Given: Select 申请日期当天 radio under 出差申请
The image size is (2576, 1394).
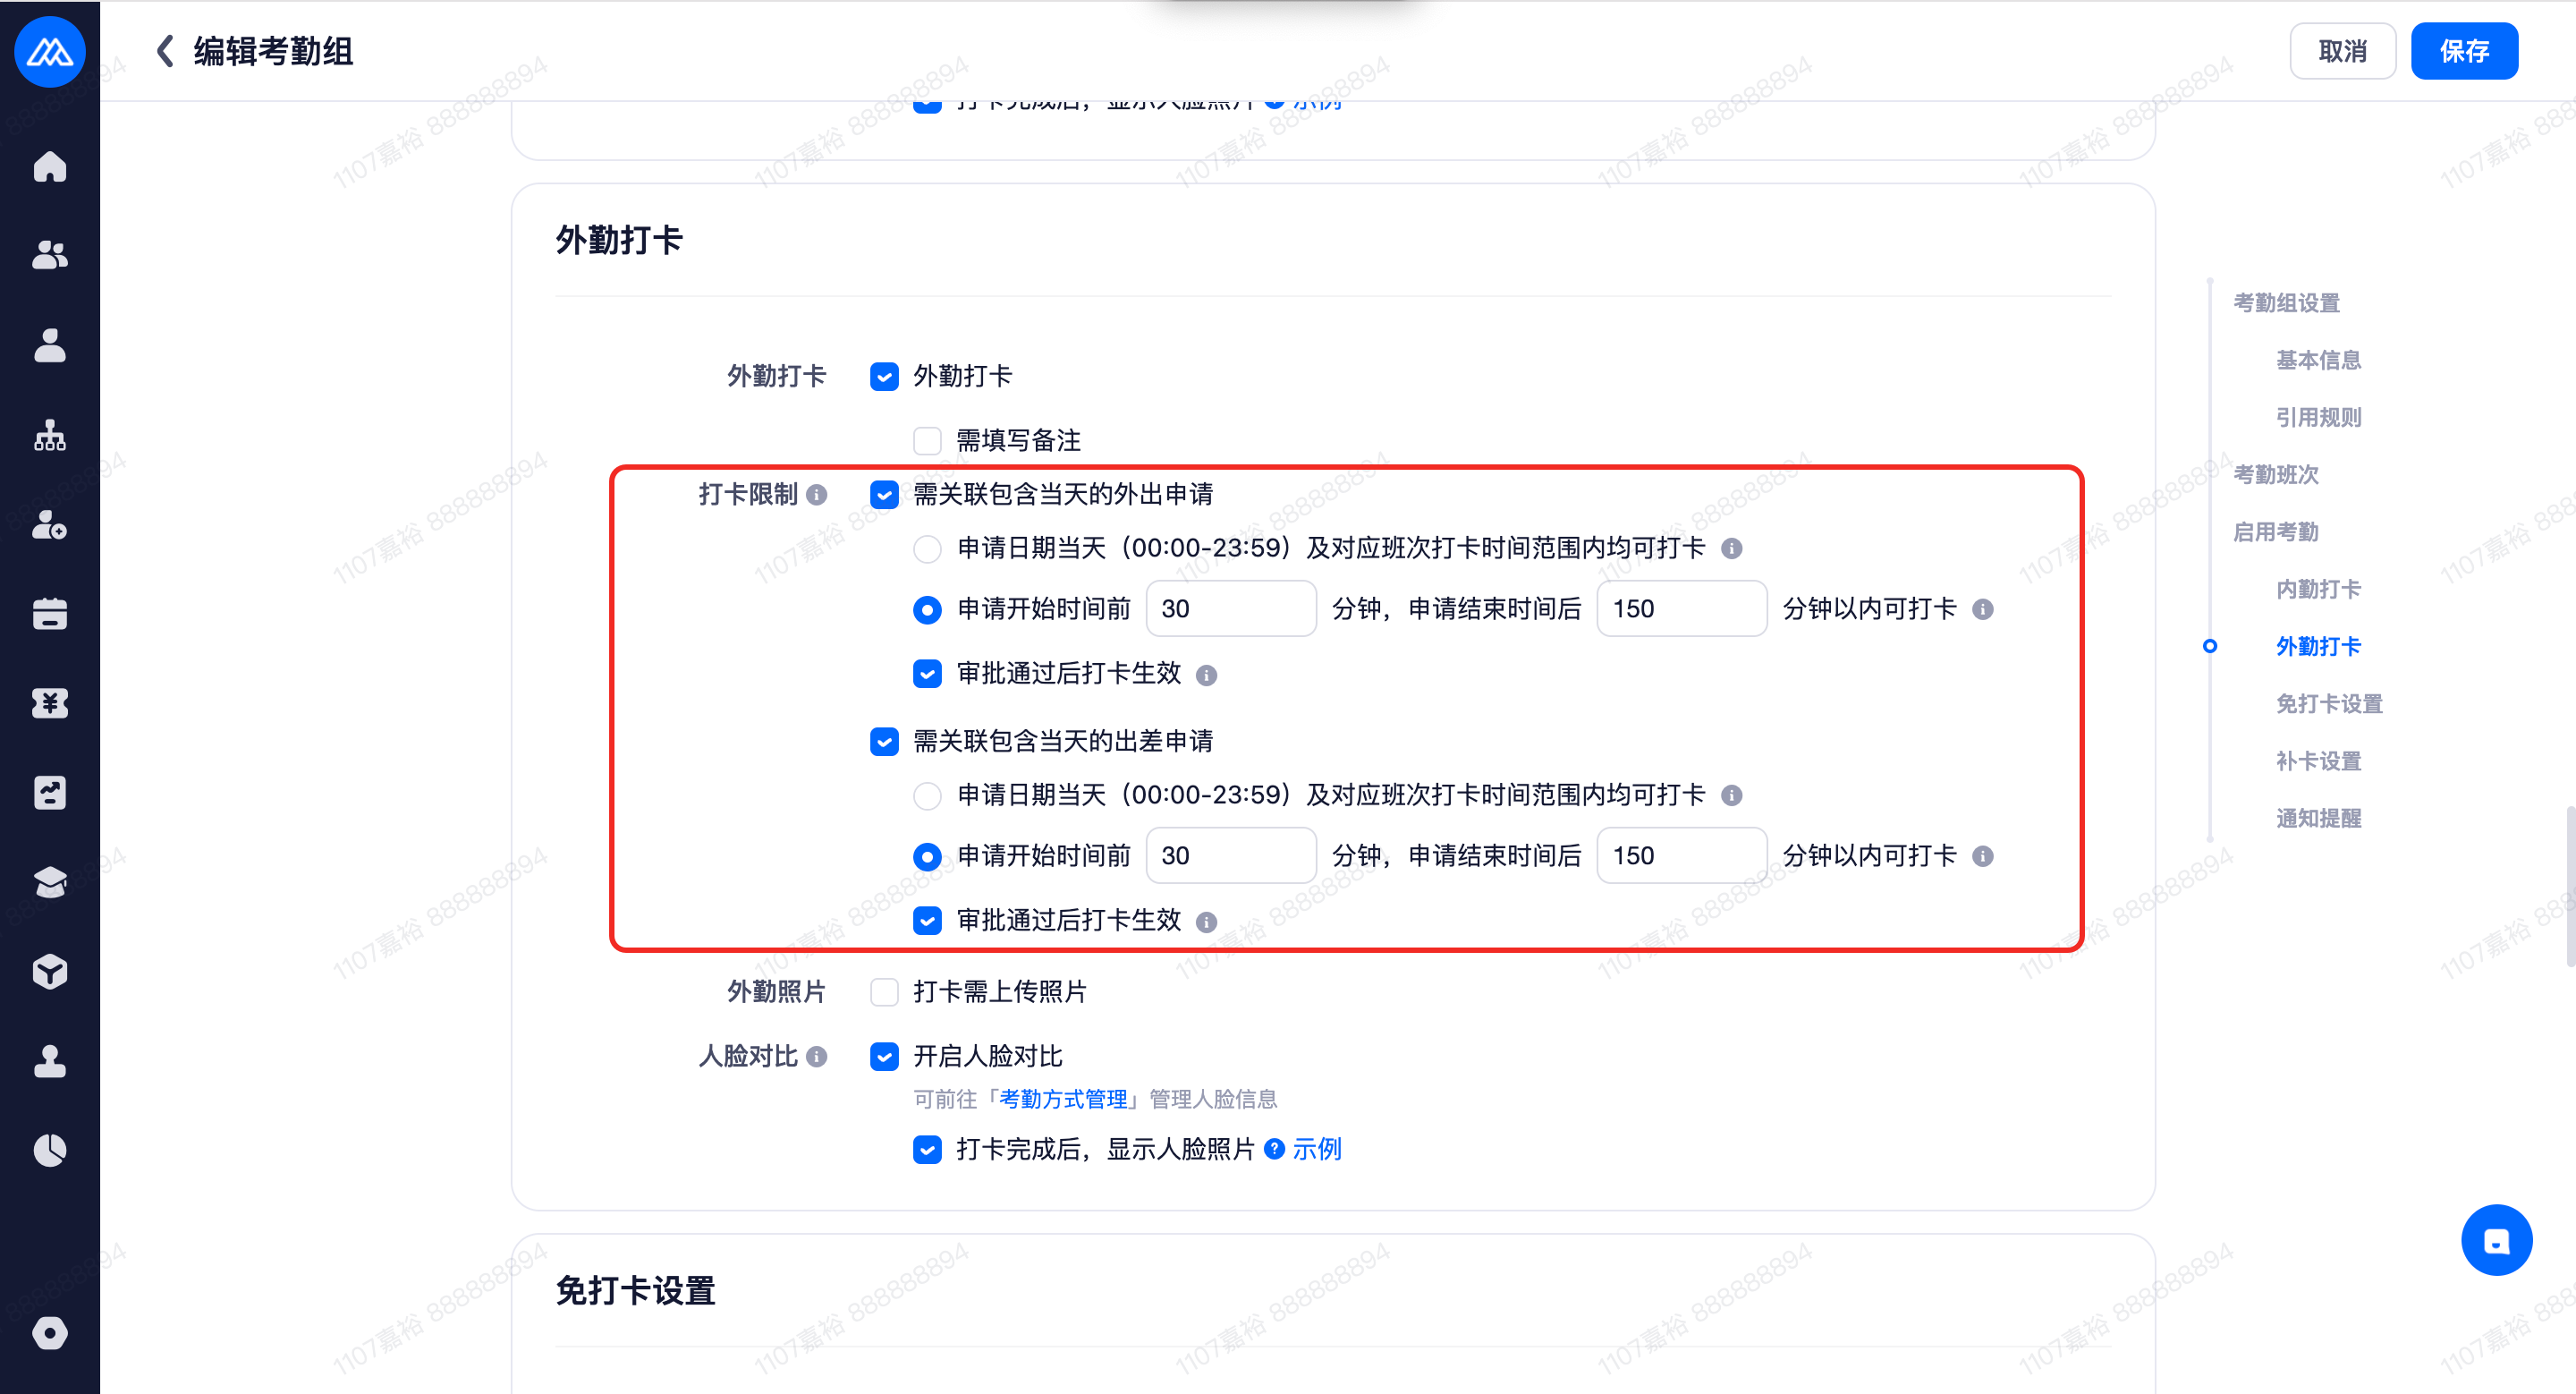Looking at the screenshot, I should coord(927,795).
